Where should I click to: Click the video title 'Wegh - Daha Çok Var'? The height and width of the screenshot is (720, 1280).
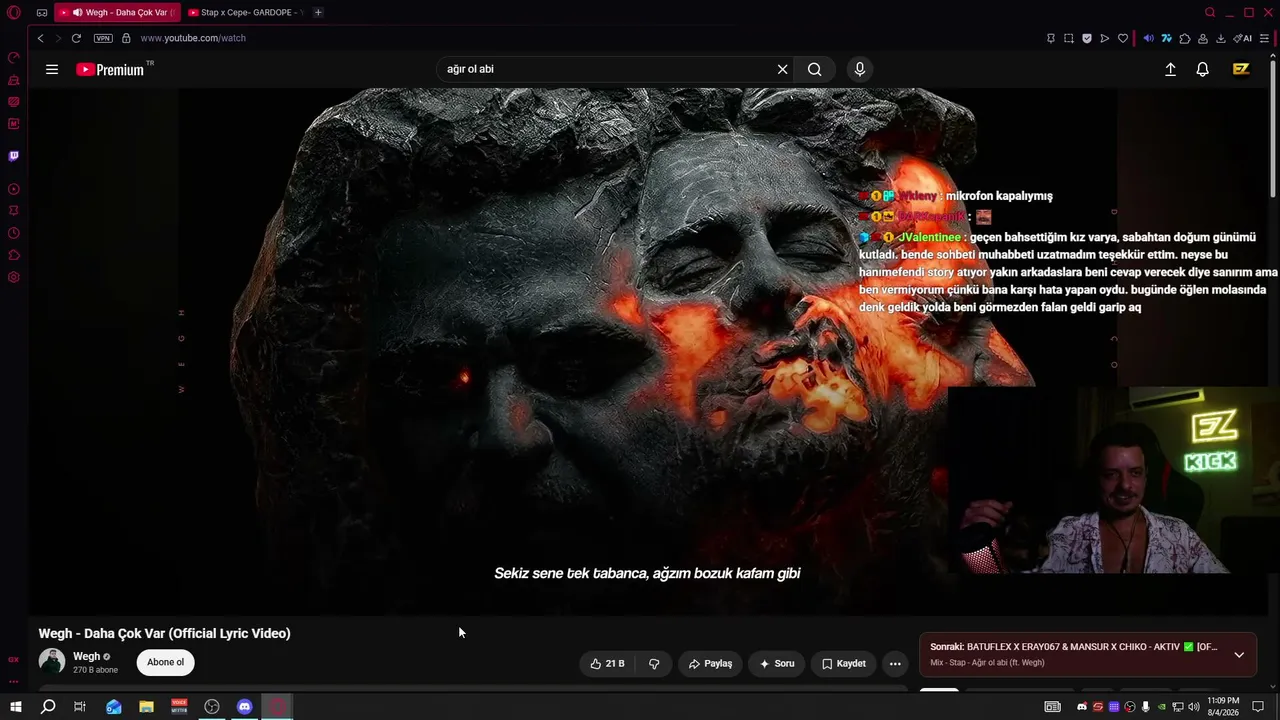pos(165,633)
